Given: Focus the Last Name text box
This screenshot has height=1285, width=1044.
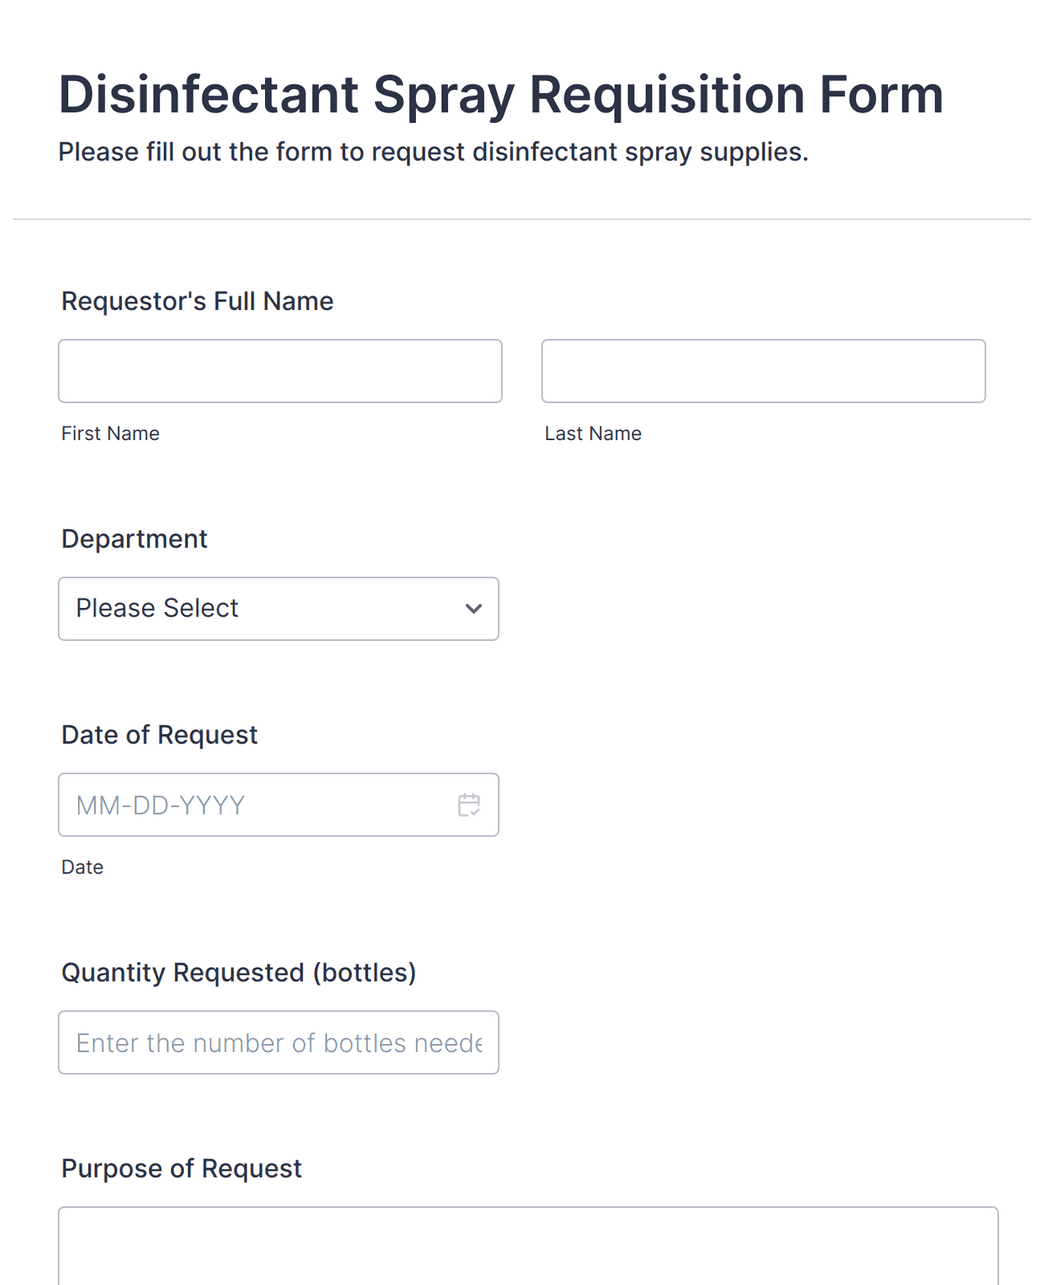Looking at the screenshot, I should click(763, 371).
